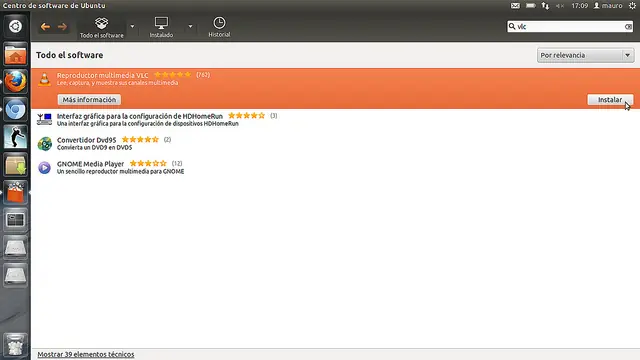The width and height of the screenshot is (640, 360).
Task: Open Ubuntu Software Center launcher icon
Action: pyautogui.click(x=16, y=192)
